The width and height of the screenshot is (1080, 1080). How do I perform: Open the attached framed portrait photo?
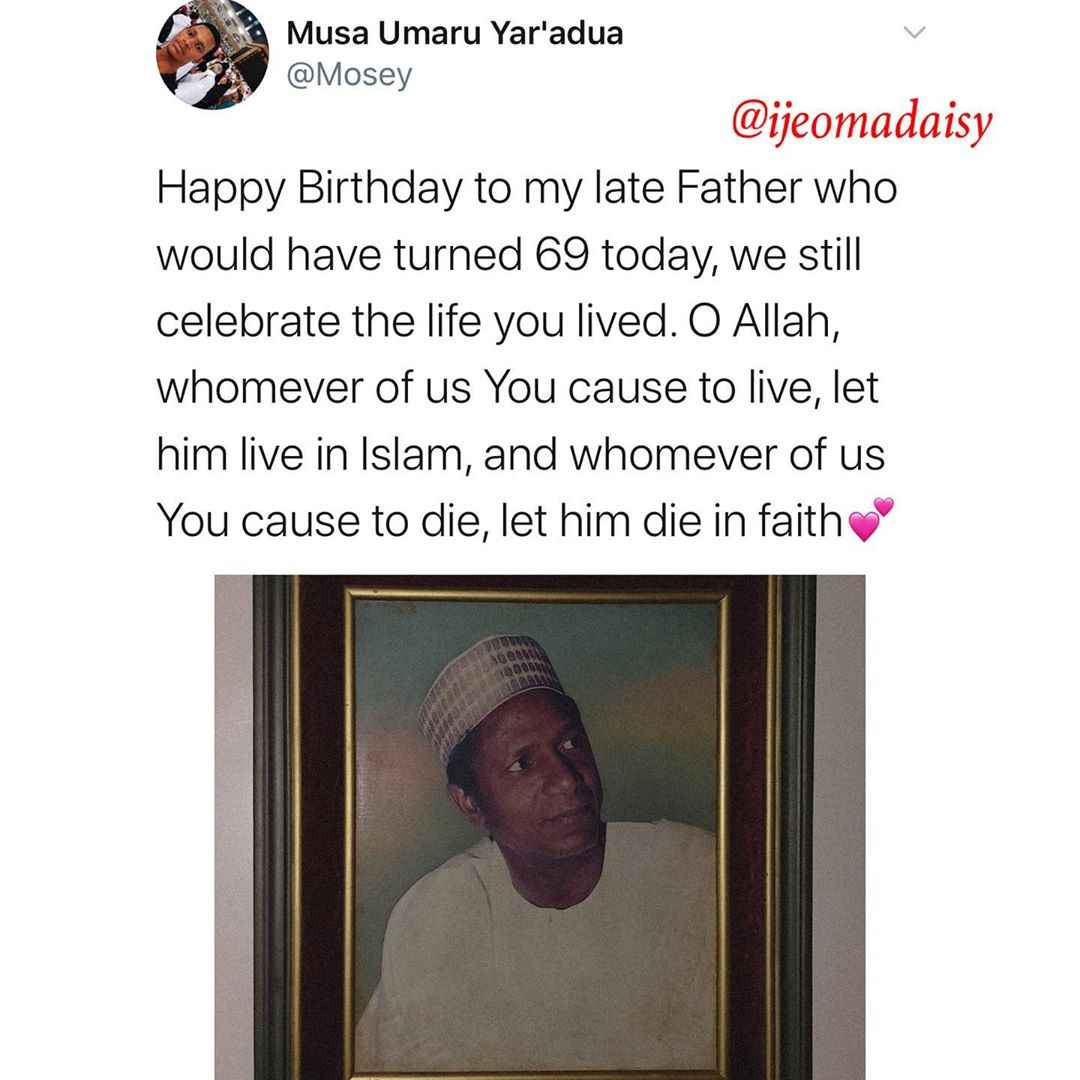[x=540, y=827]
